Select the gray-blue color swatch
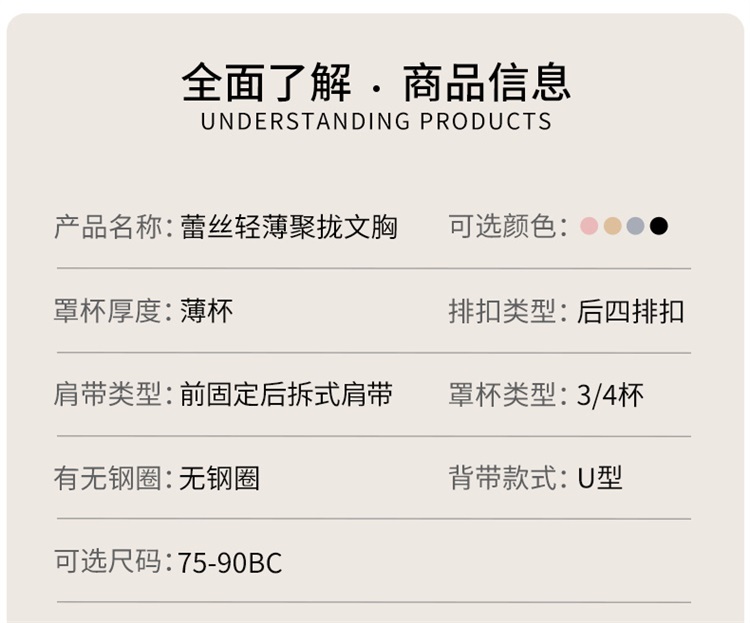 coord(635,226)
